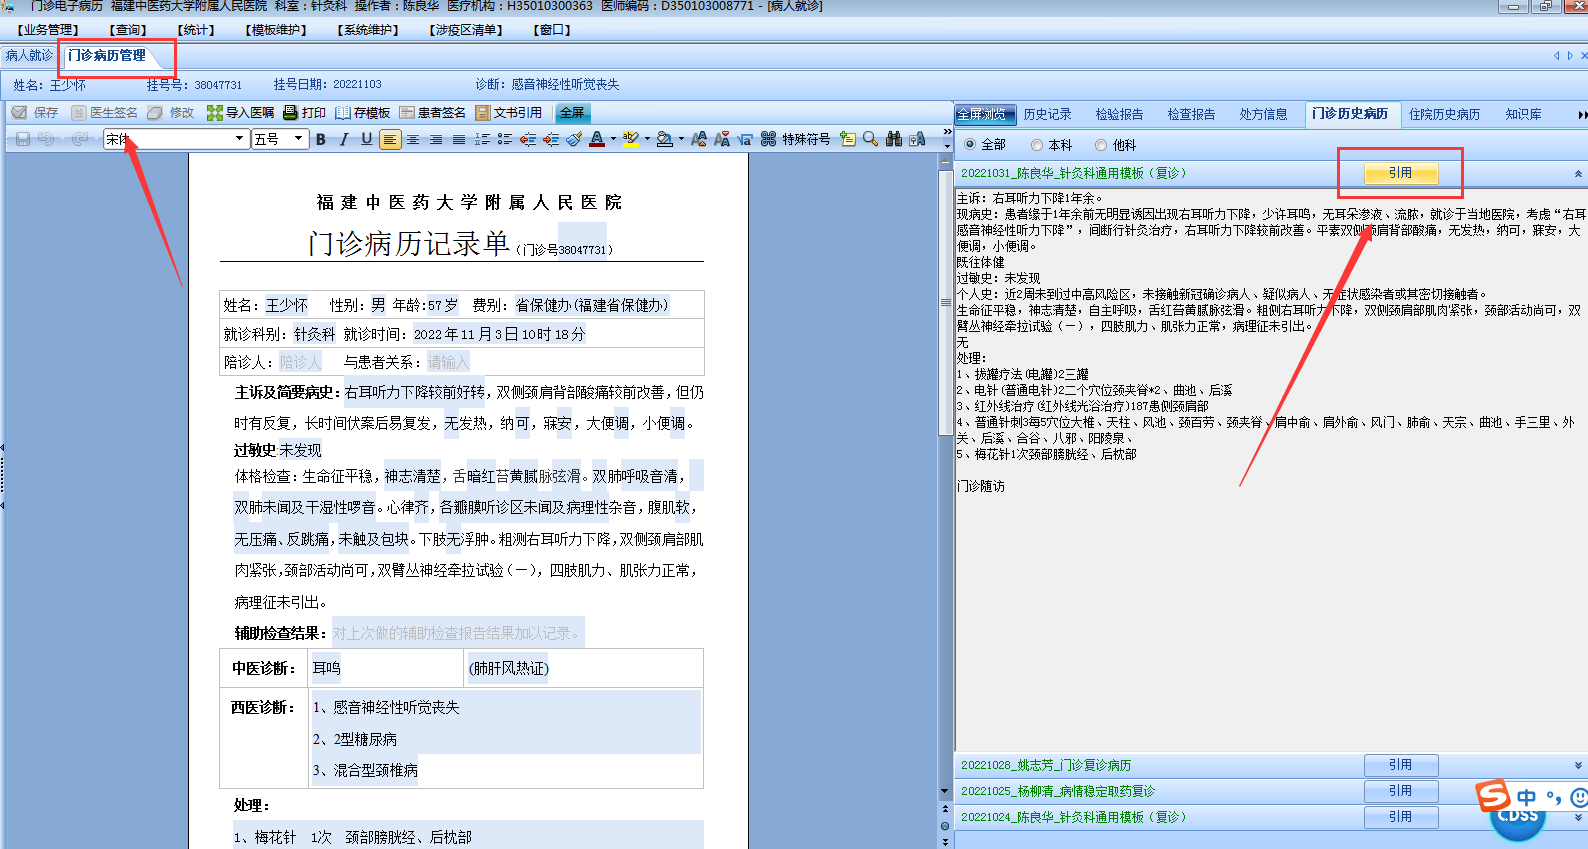The width and height of the screenshot is (1588, 849).
Task: Open the 宋体 font name dropdown
Action: pos(240,139)
